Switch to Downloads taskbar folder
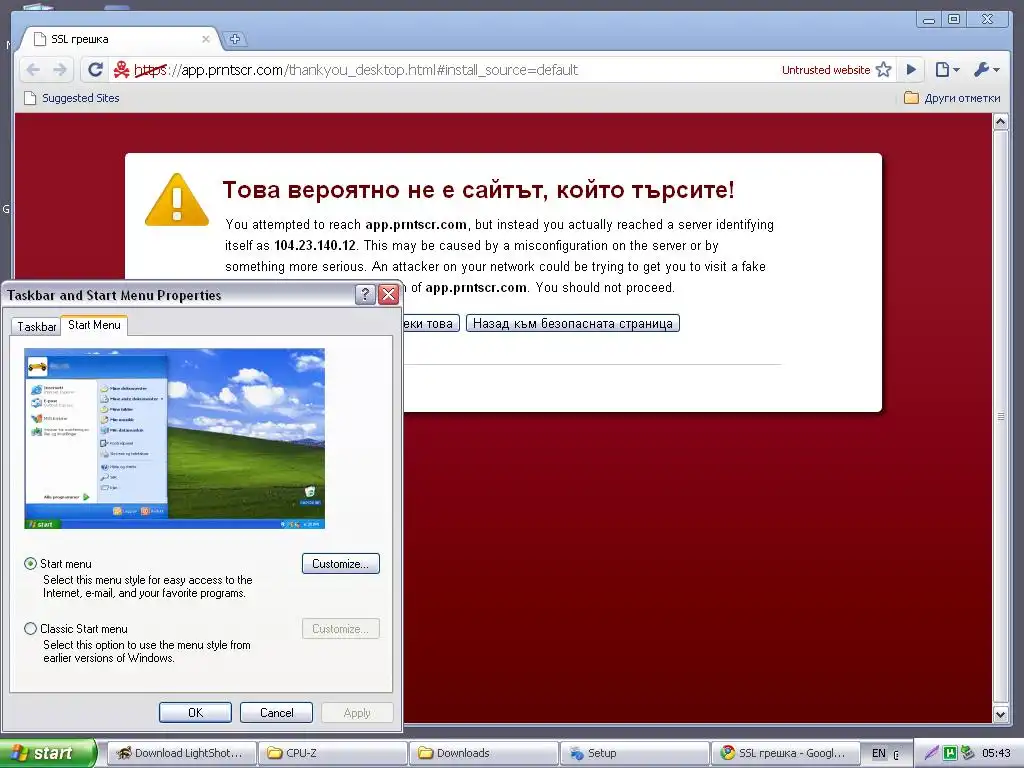1024x768 pixels. tap(484, 753)
